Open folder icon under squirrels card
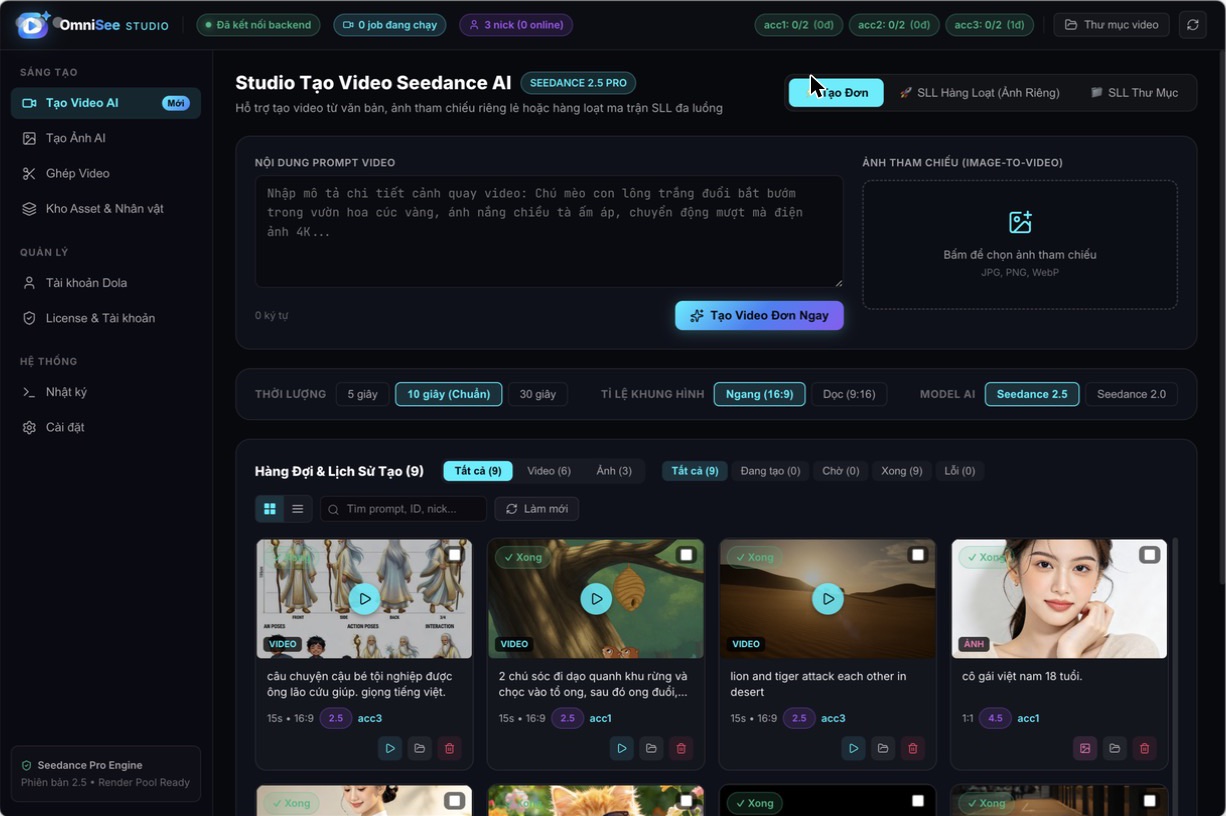The image size is (1226, 816). click(652, 748)
